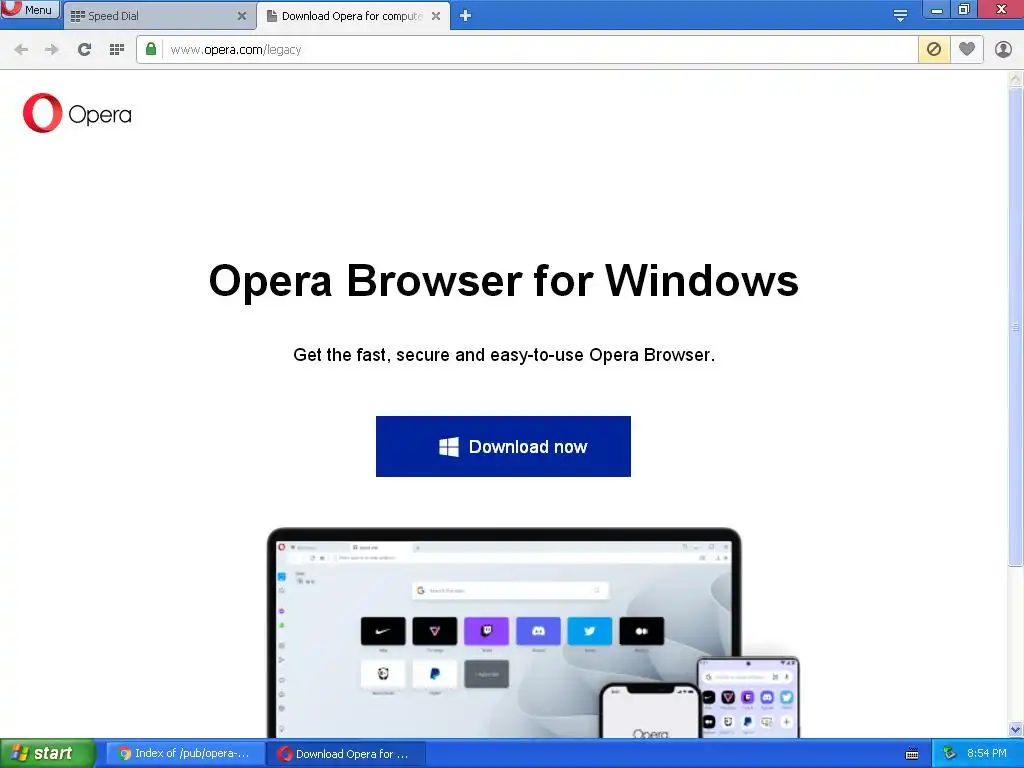Reload the current page

point(84,50)
